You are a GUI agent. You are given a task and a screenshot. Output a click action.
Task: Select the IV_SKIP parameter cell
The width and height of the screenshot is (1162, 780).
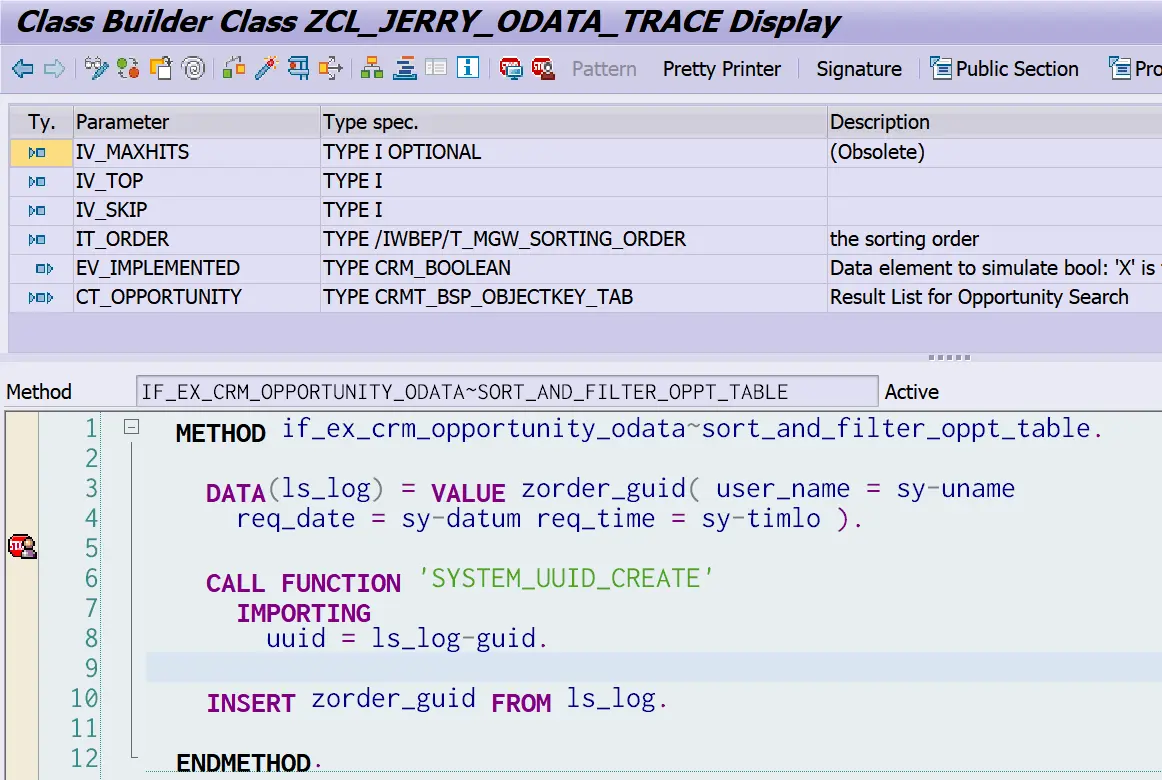pyautogui.click(x=196, y=210)
